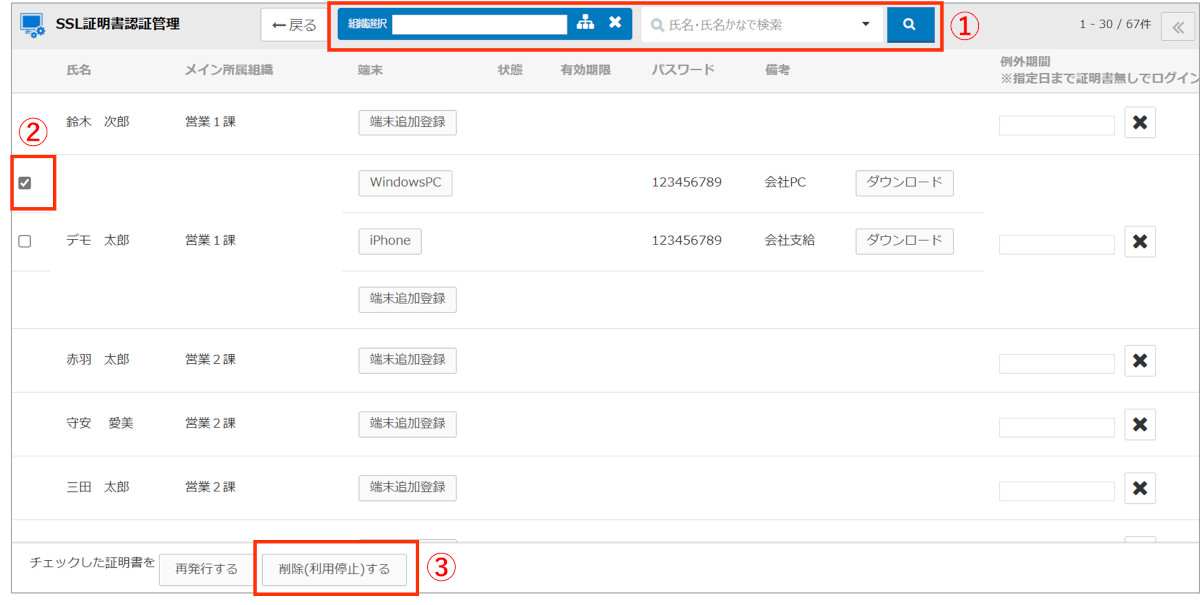Open the iPhone device entry

(390, 241)
